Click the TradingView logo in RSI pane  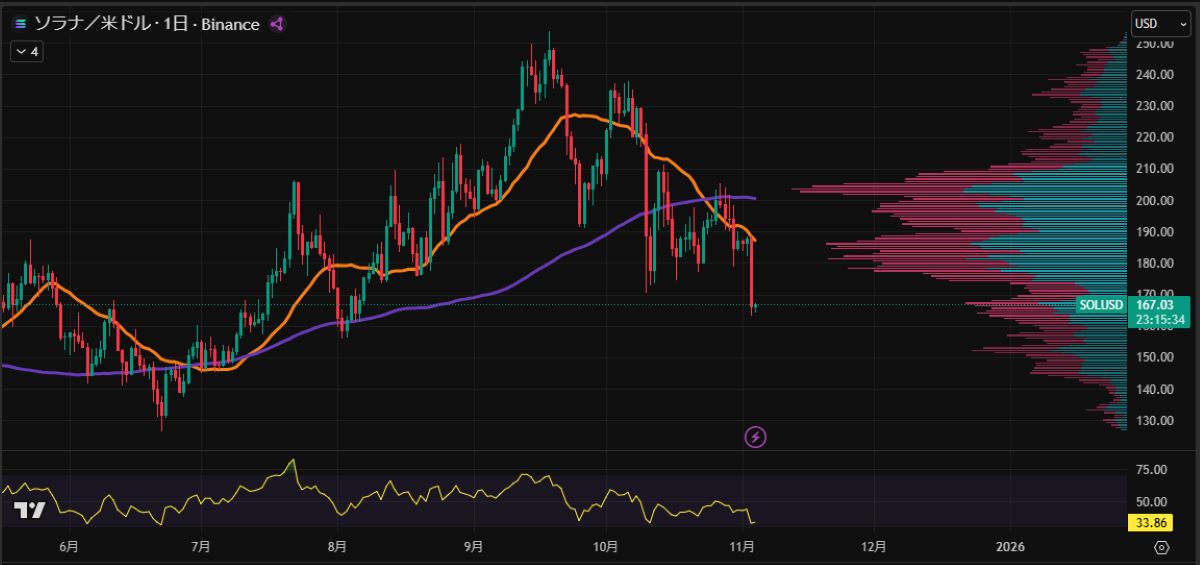pyautogui.click(x=30, y=510)
